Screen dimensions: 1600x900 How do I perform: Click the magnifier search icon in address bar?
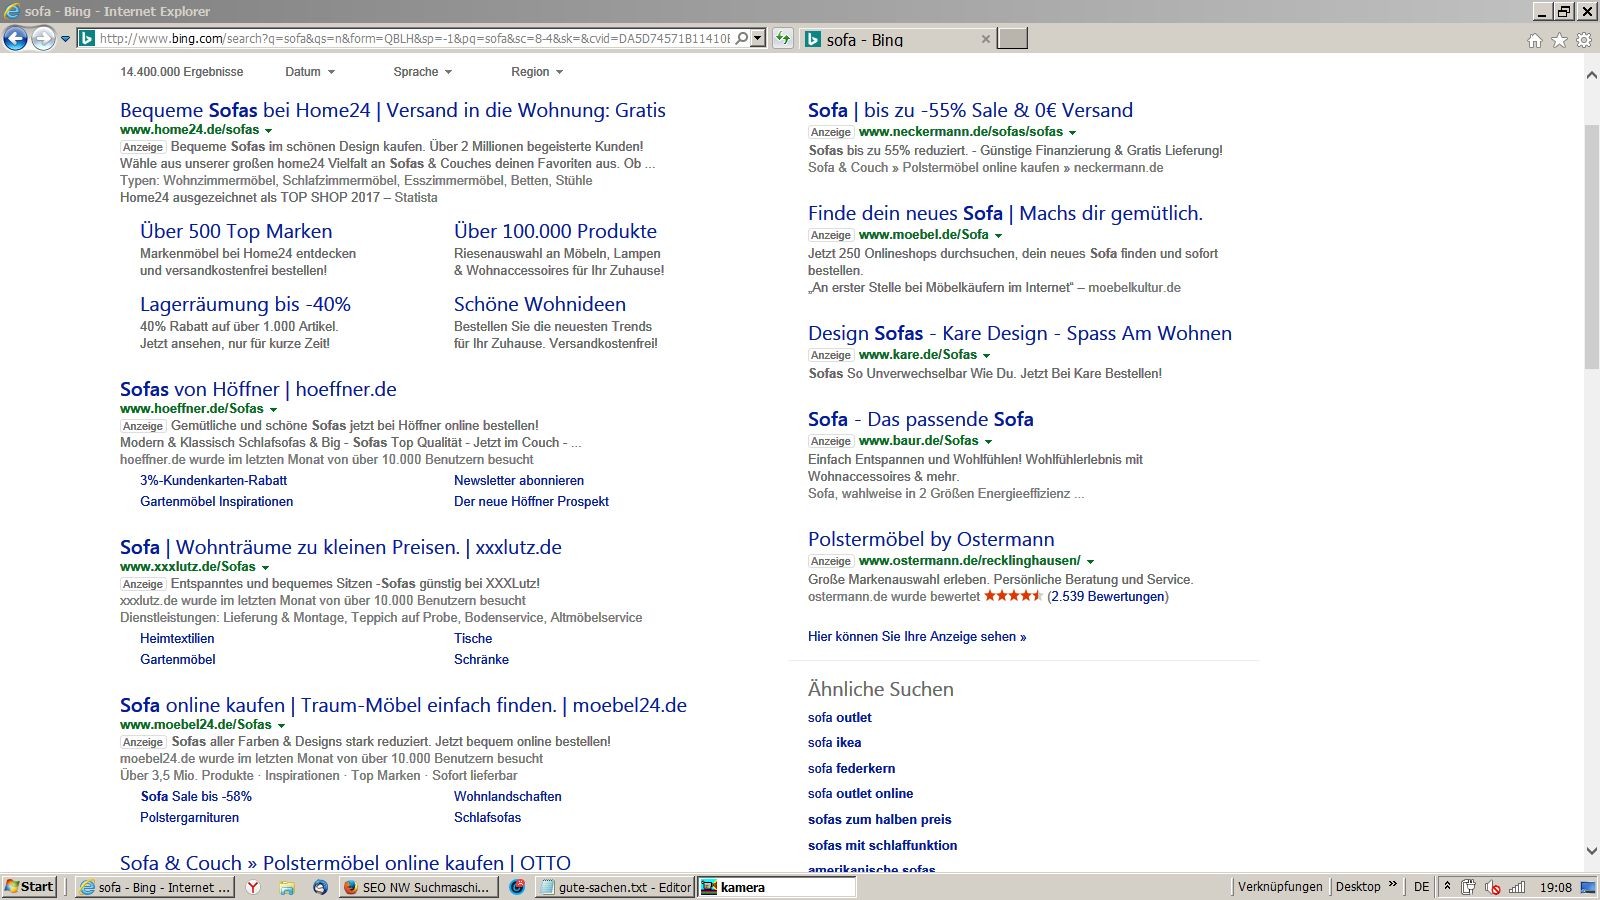742,39
